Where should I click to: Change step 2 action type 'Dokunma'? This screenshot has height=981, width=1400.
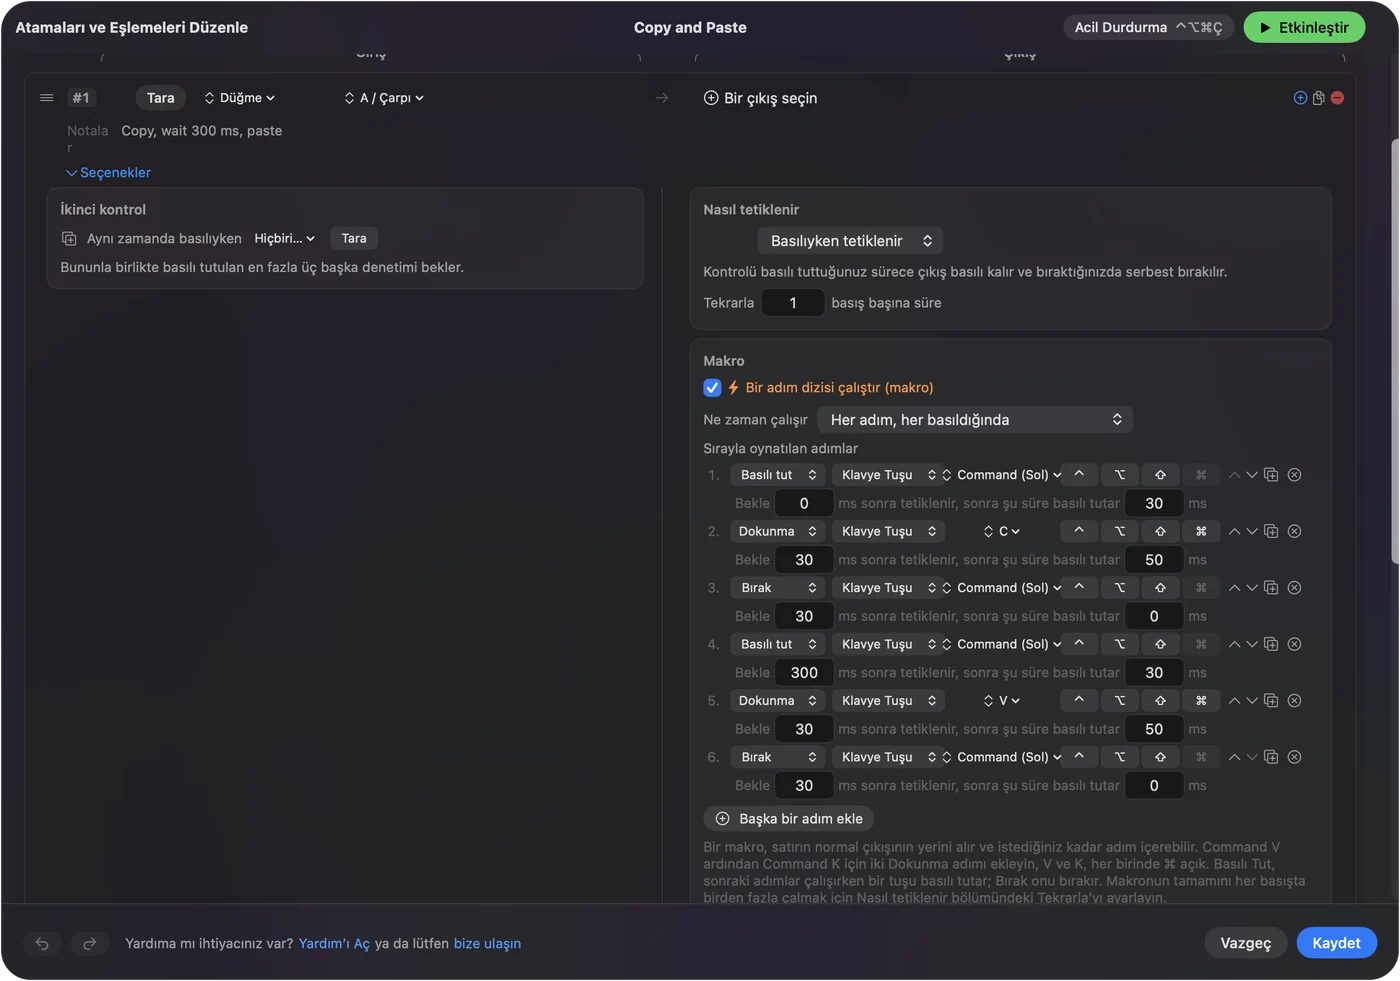coord(778,531)
